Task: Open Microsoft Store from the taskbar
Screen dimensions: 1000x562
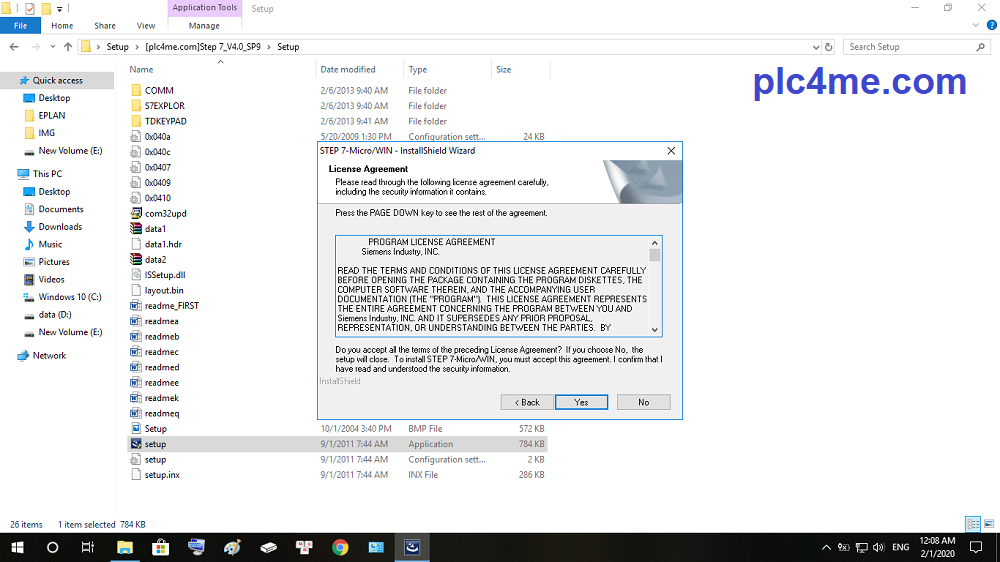Action: click(160, 547)
